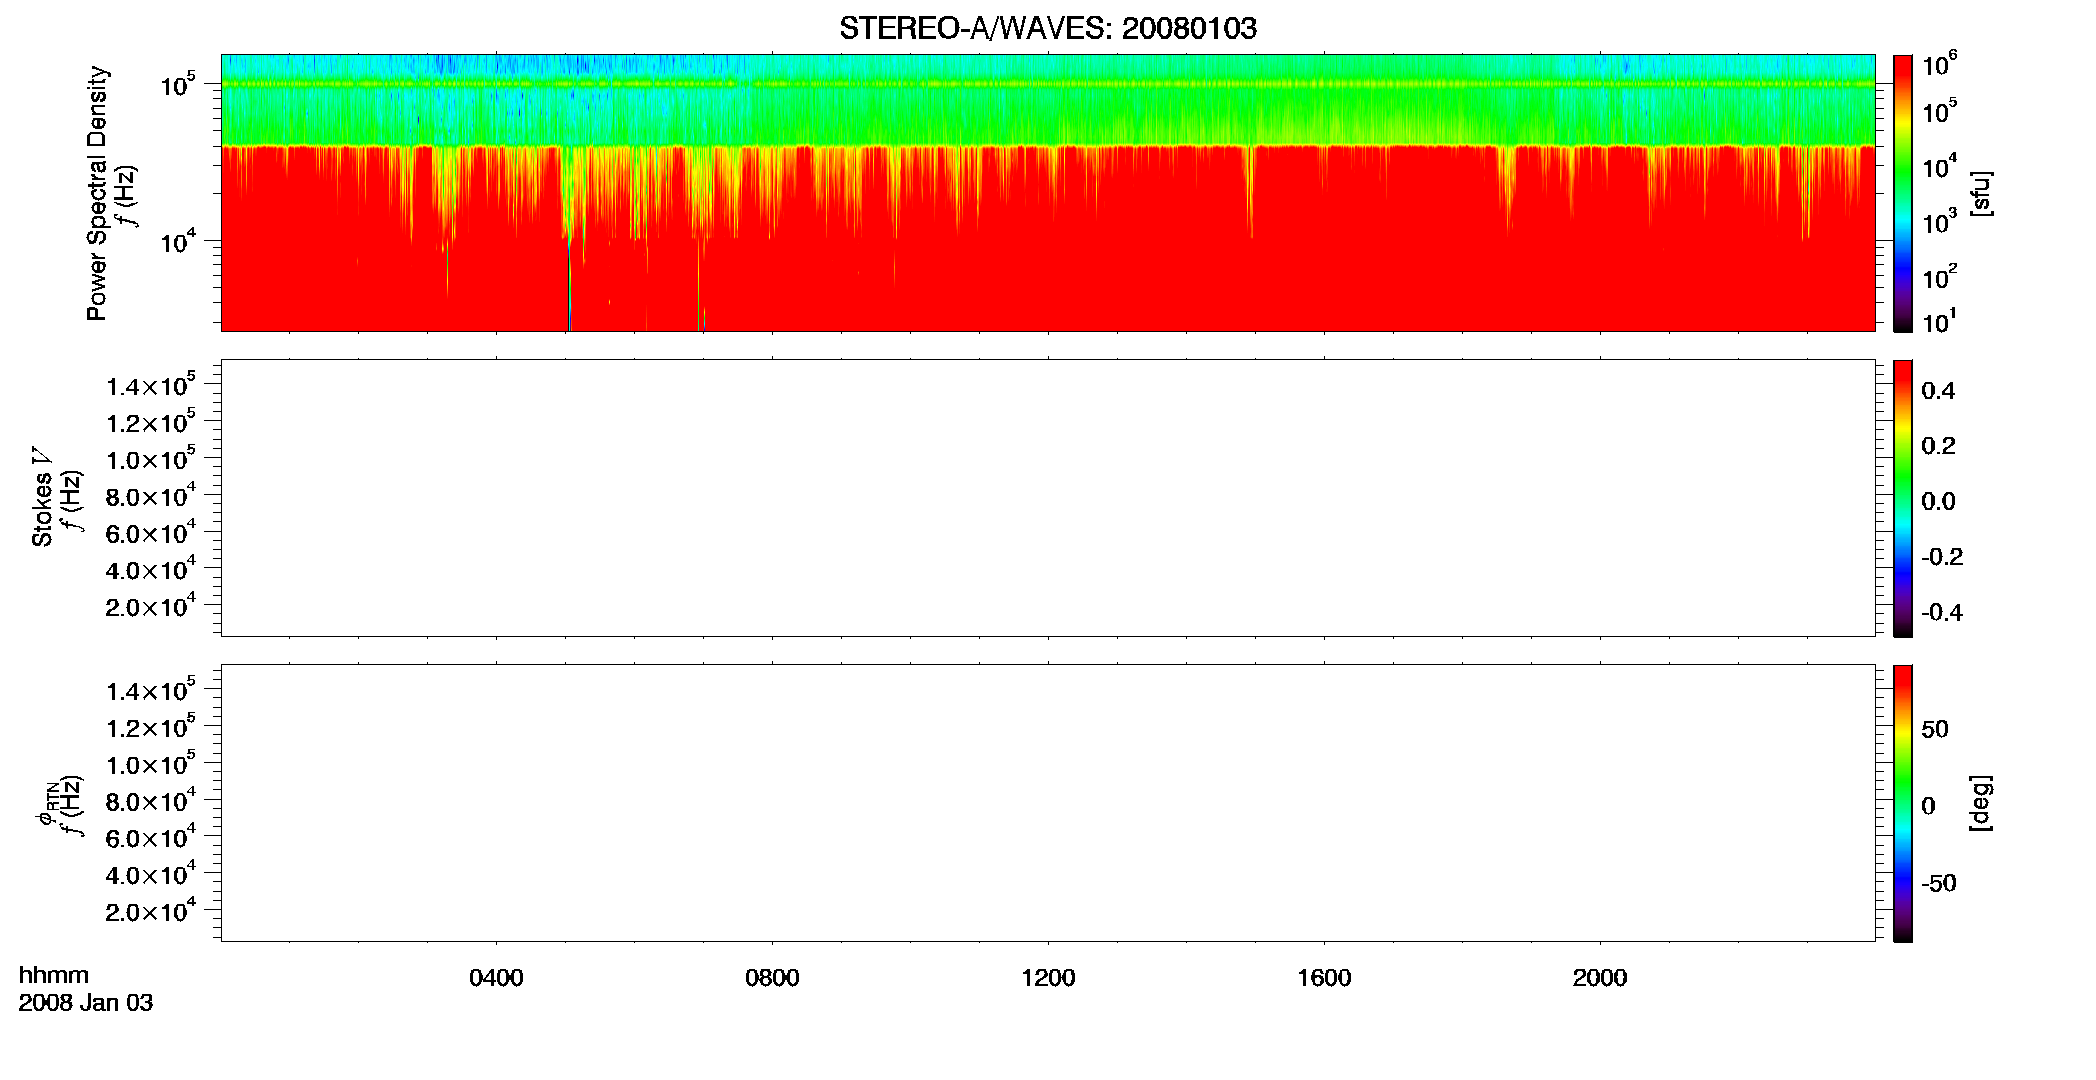Image resolution: width=2096 pixels, height=1080 pixels.
Task: Click the 2.0×10^4 tick on Stokes V axis
Action: (x=151, y=605)
